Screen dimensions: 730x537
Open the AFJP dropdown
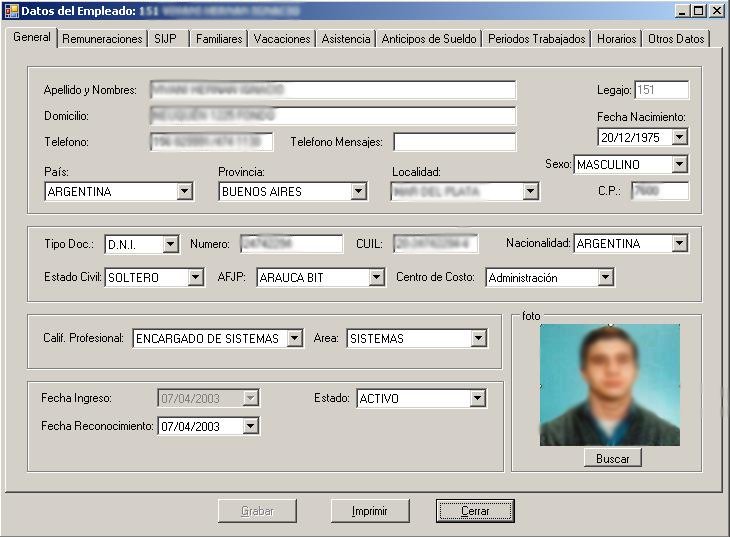point(376,277)
